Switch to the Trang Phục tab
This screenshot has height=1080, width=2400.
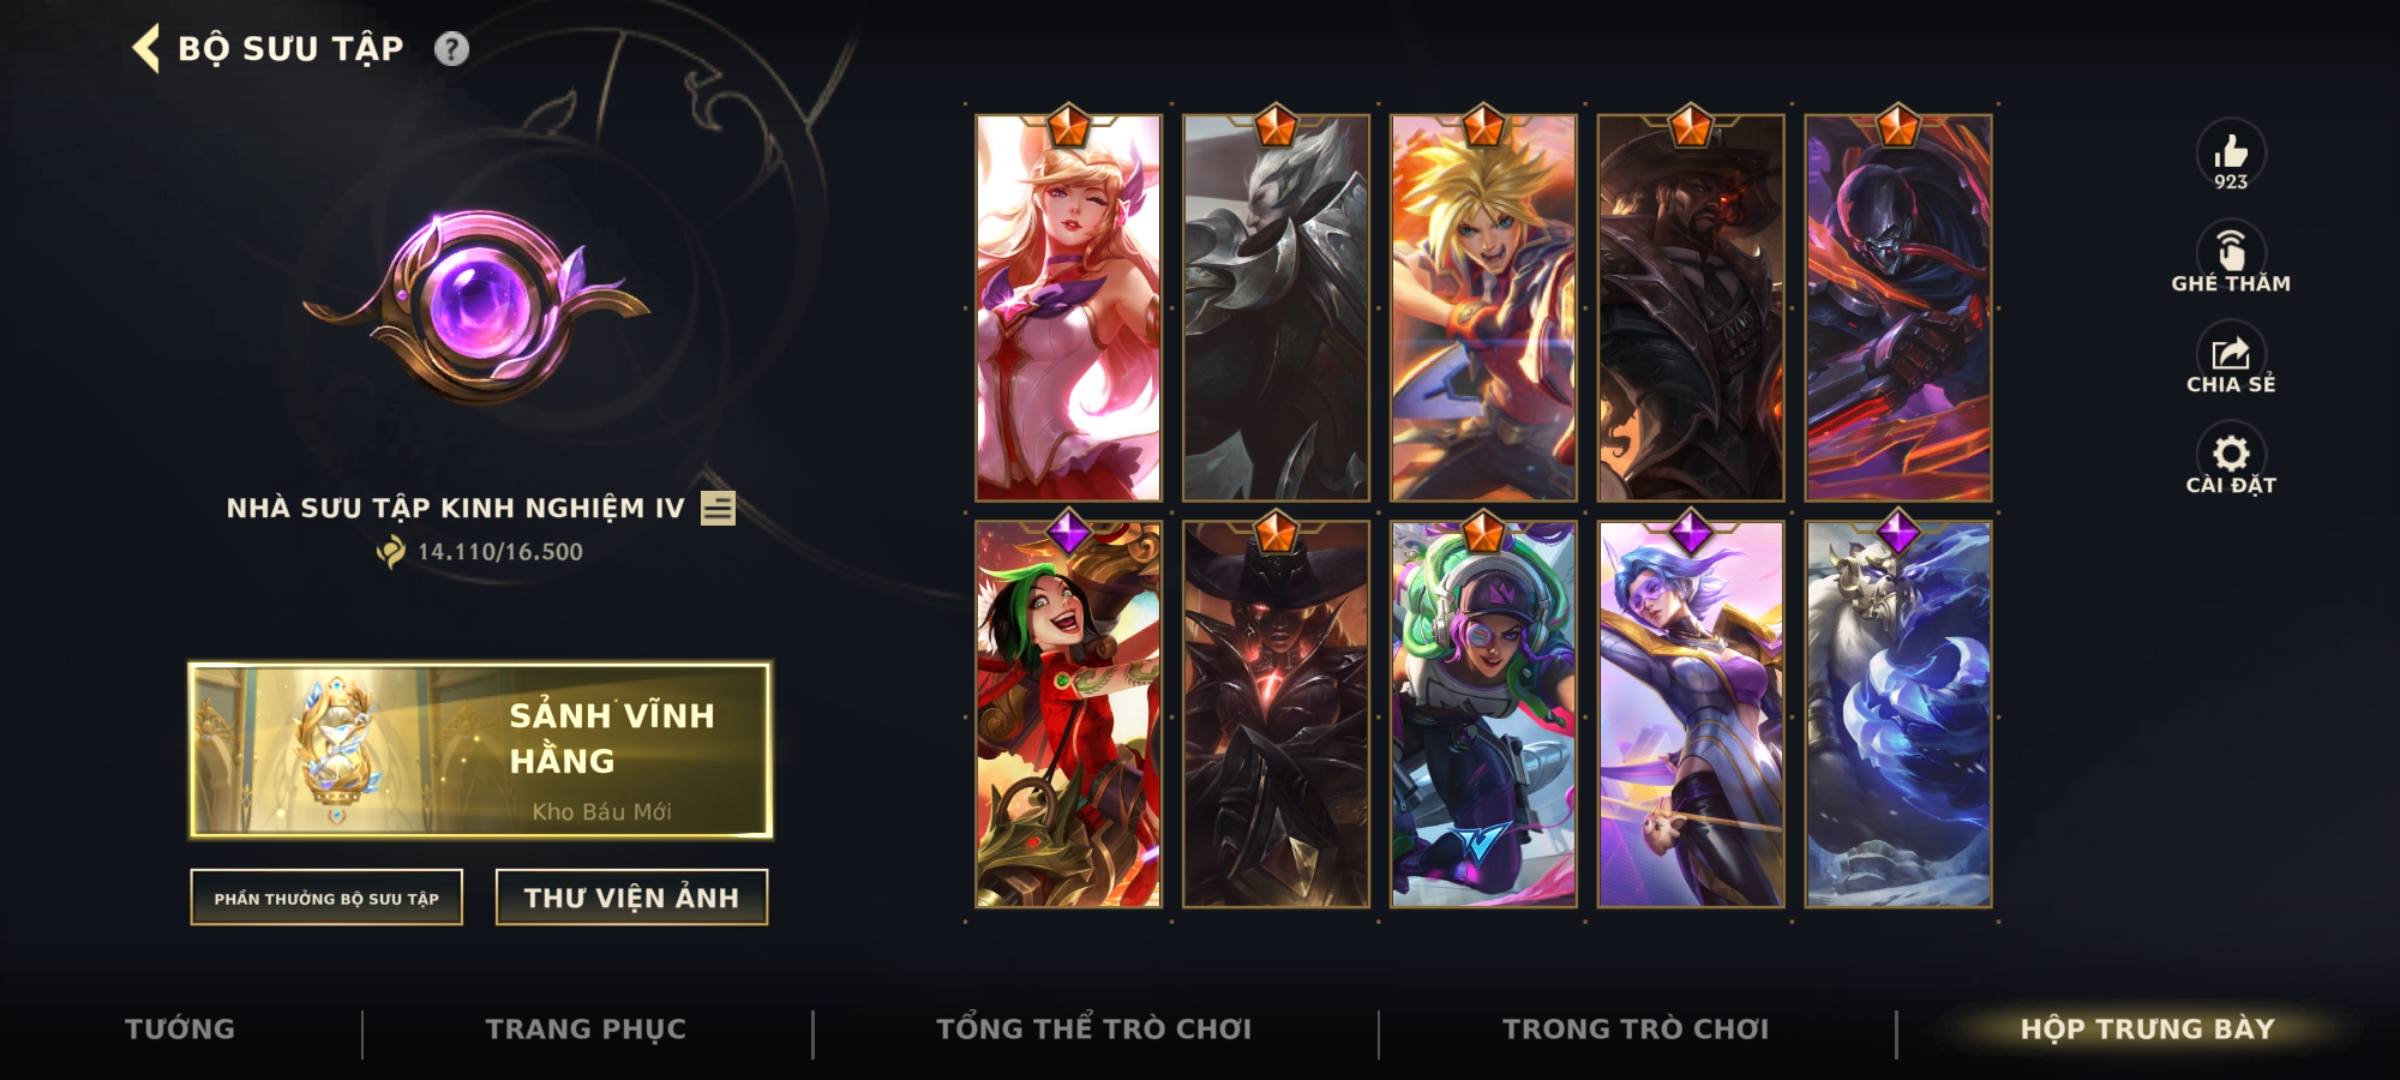coord(586,1029)
